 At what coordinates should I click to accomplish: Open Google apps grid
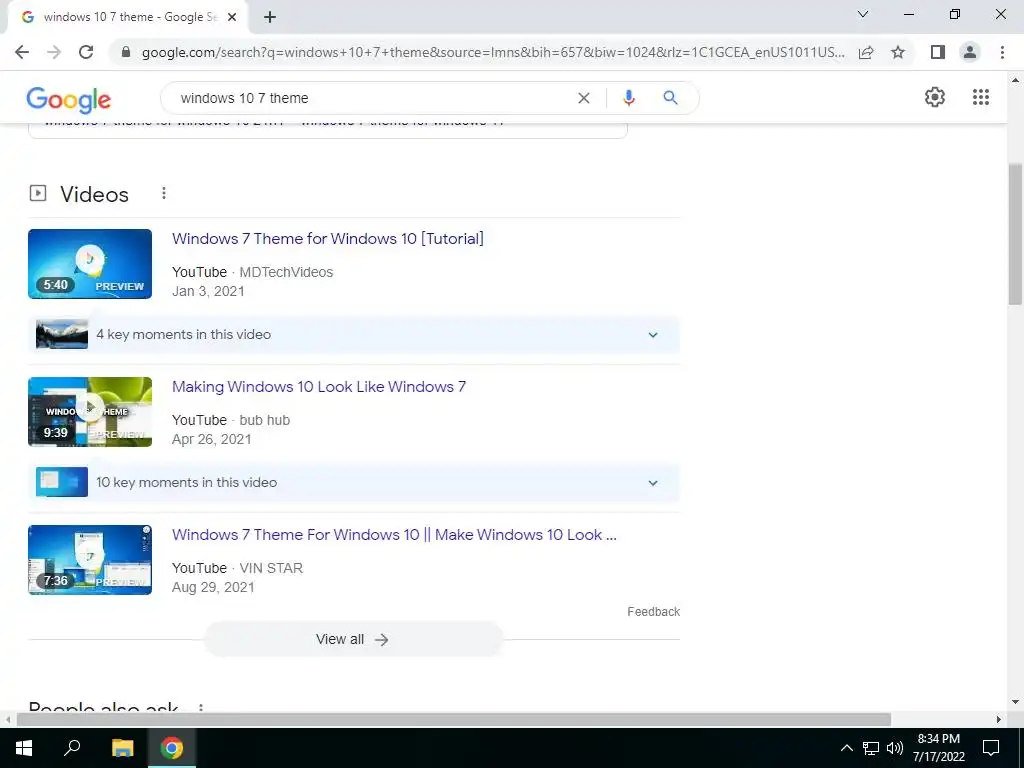tap(981, 97)
